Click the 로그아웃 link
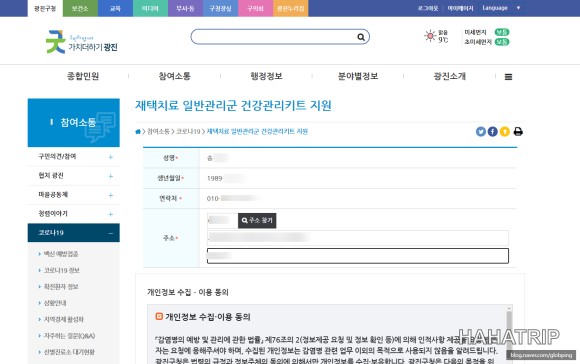Image resolution: width=580 pixels, height=364 pixels. click(428, 8)
